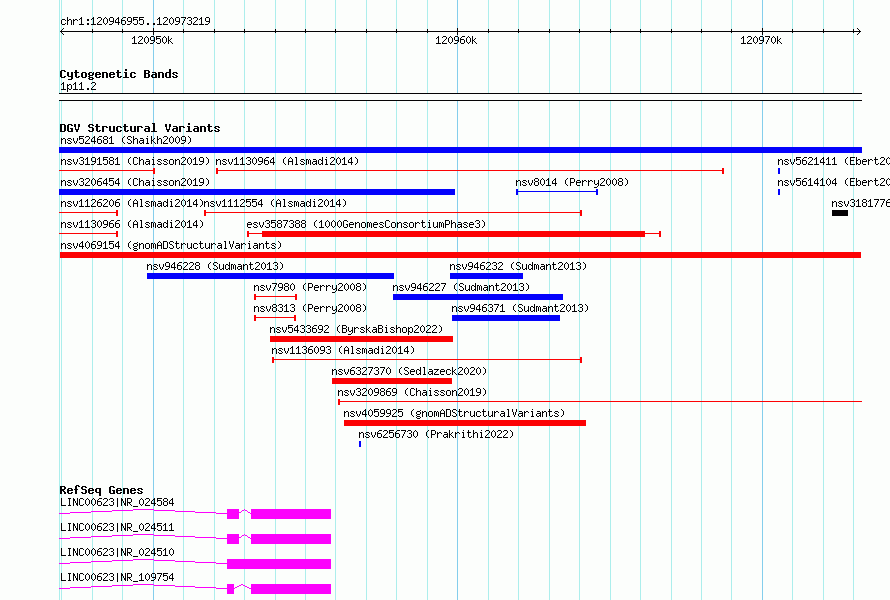Open nsv946227 (Sudmant2013) label

(x=461, y=287)
